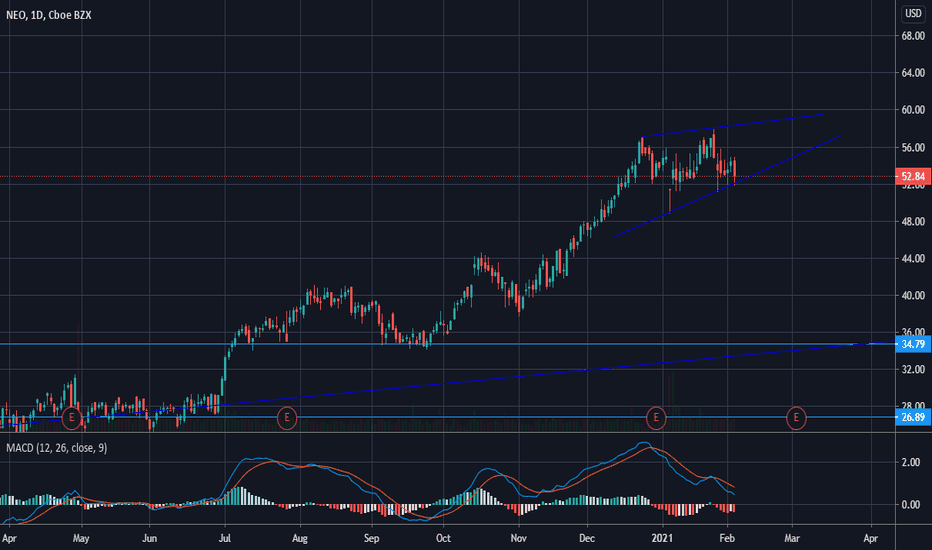
Task: Click the Sep label on time axis
Action: pos(371,538)
